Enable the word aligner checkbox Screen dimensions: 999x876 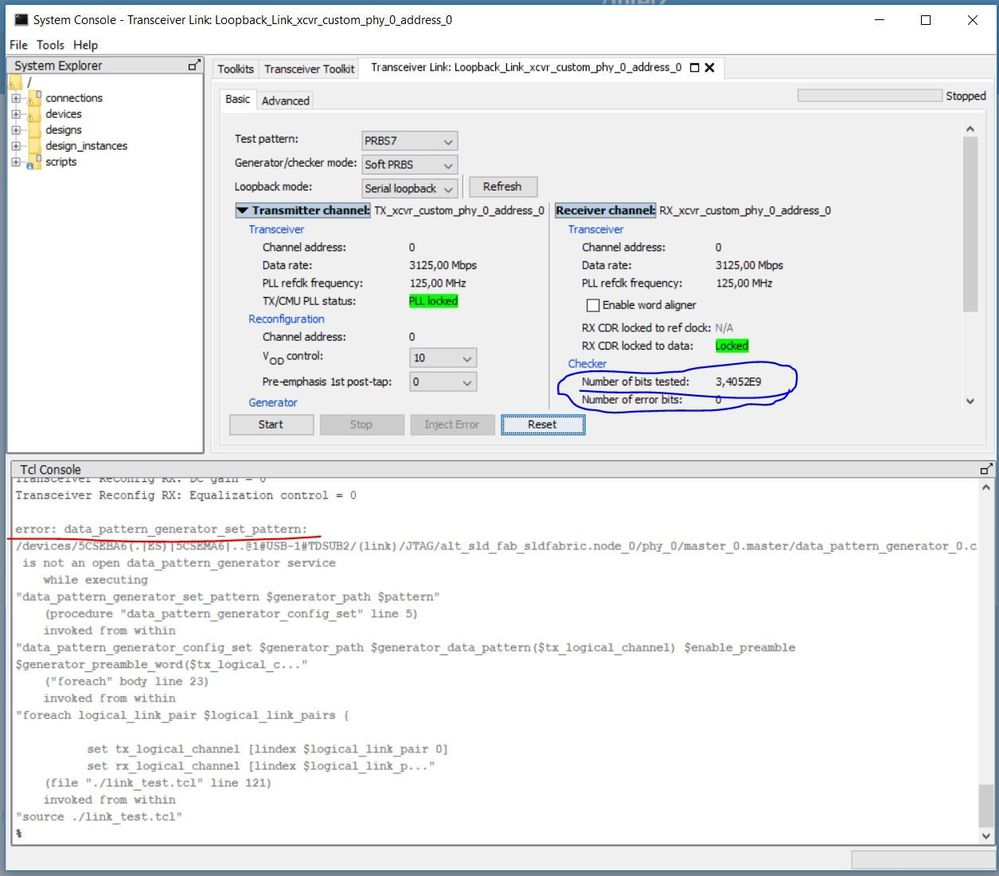[x=593, y=305]
